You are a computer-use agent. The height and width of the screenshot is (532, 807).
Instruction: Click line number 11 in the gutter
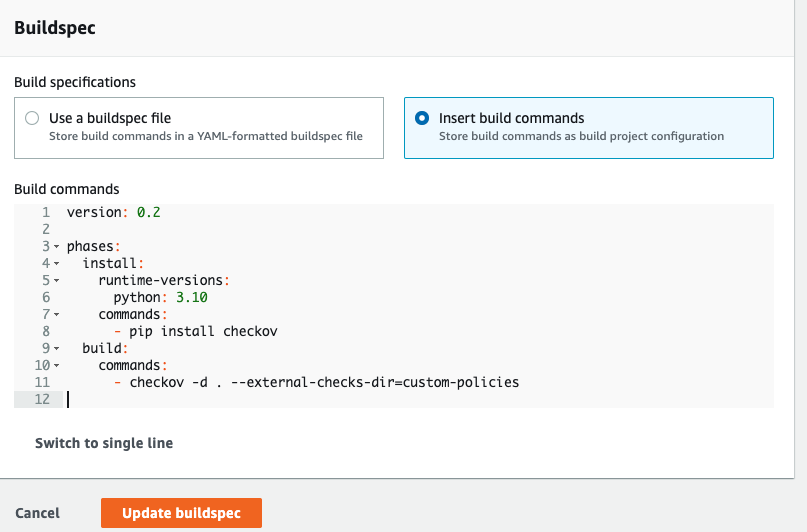click(x=43, y=383)
